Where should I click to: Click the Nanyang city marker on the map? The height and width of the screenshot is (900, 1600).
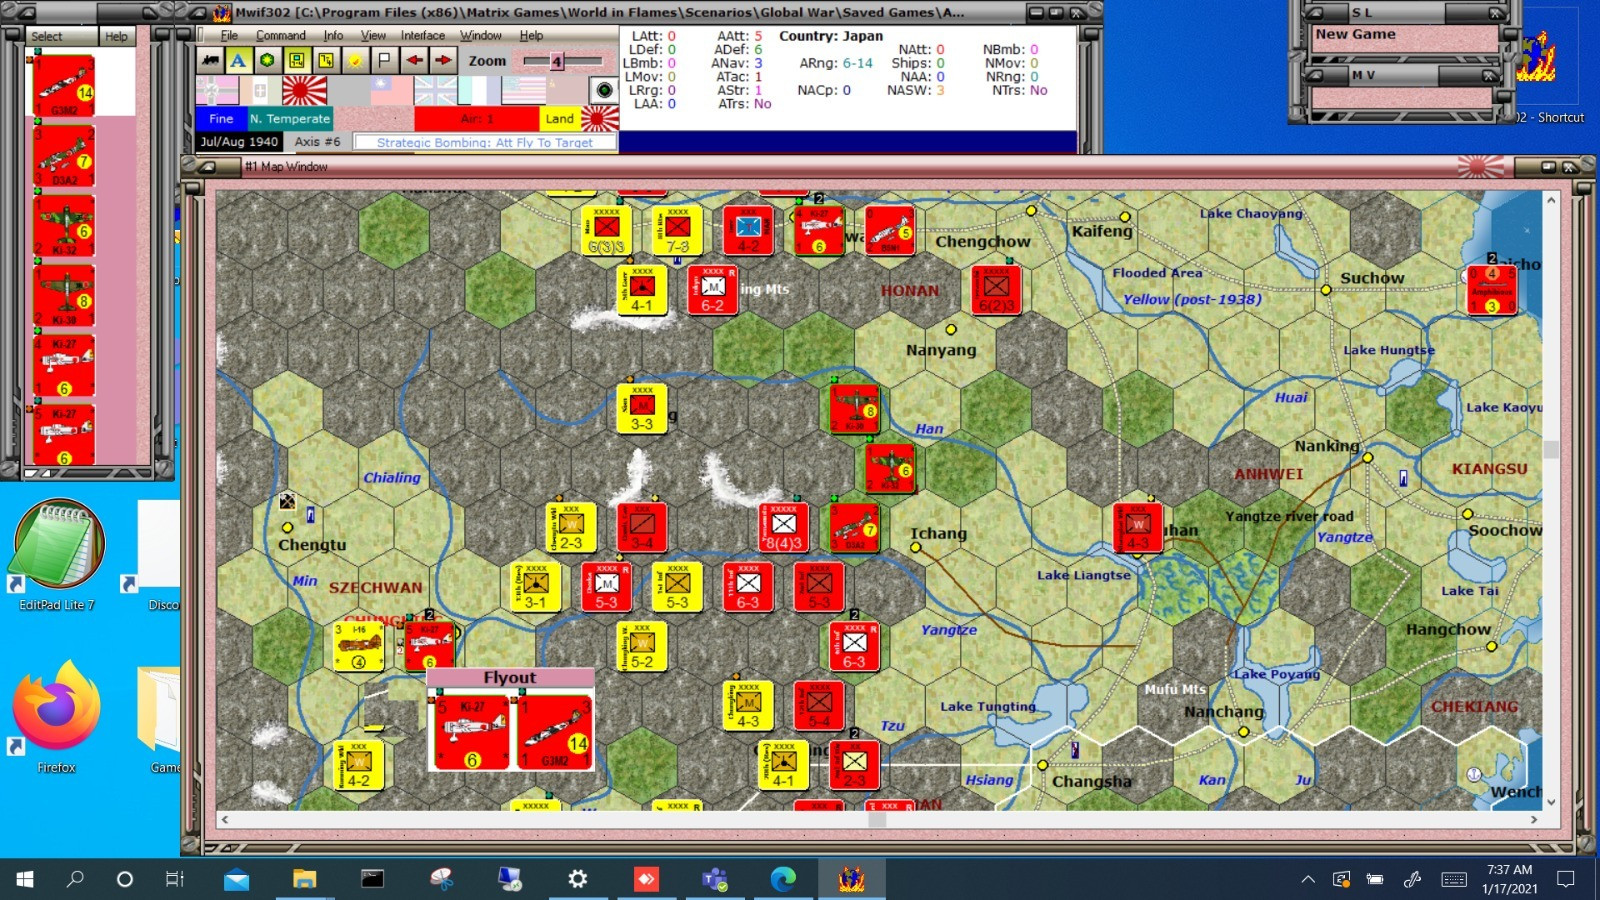pos(951,329)
